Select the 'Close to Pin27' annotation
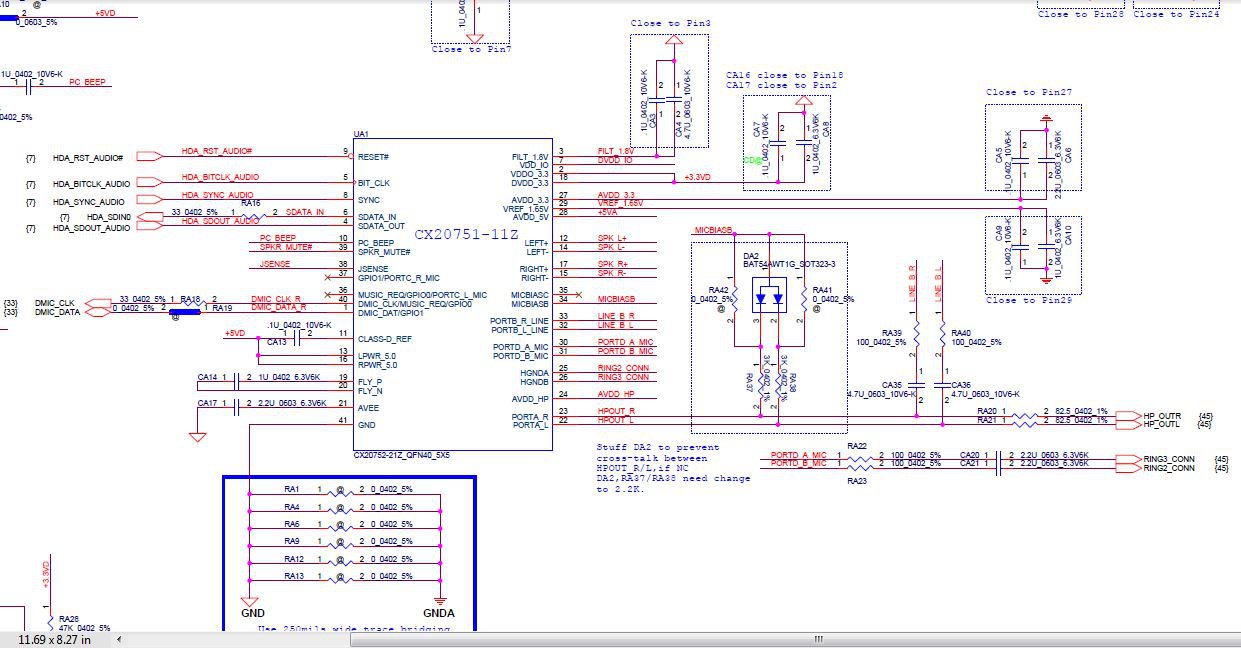The image size is (1241, 648). [1028, 92]
